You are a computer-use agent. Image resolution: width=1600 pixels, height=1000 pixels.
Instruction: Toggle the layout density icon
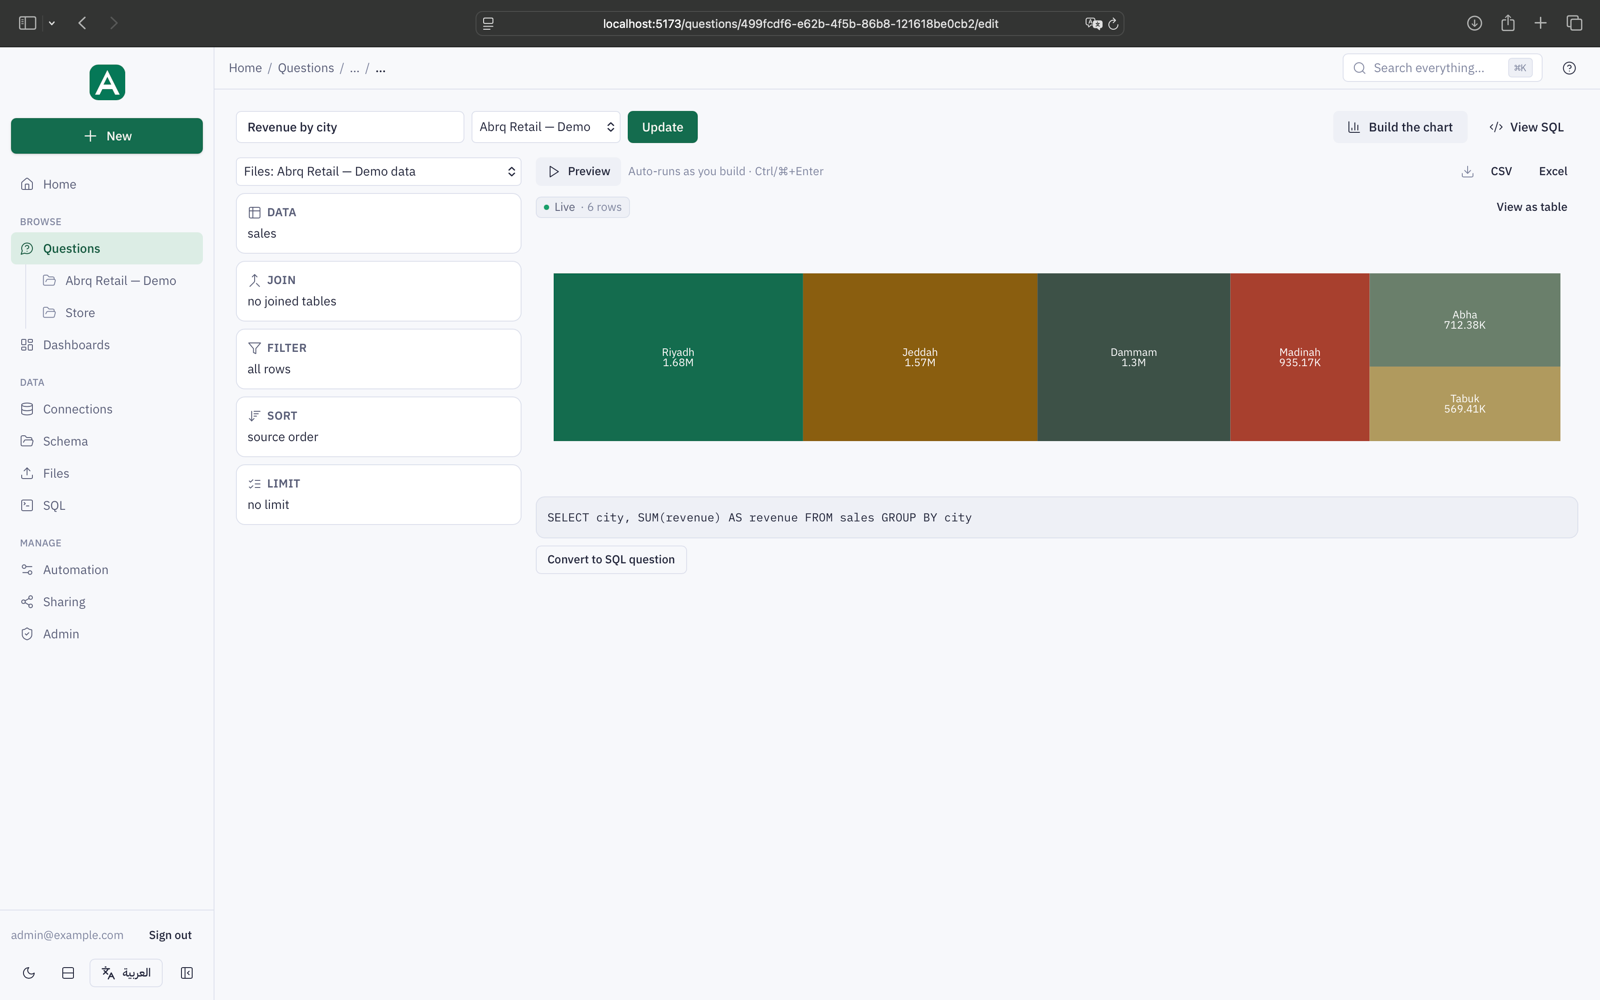point(68,973)
